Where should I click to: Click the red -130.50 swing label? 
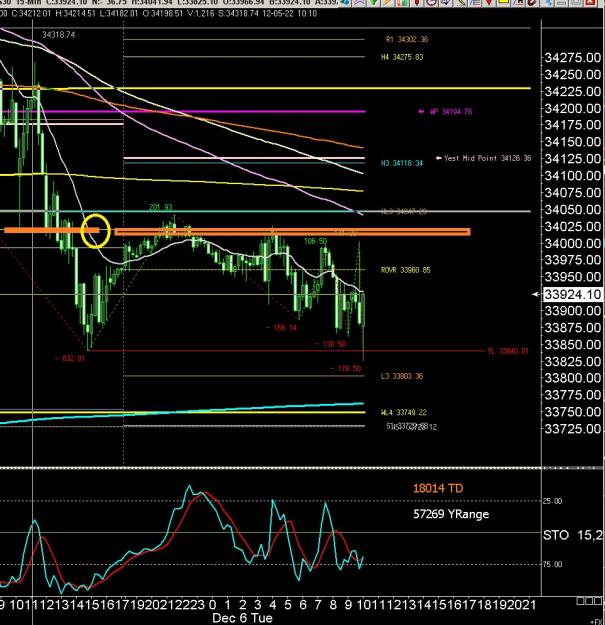pyautogui.click(x=330, y=344)
